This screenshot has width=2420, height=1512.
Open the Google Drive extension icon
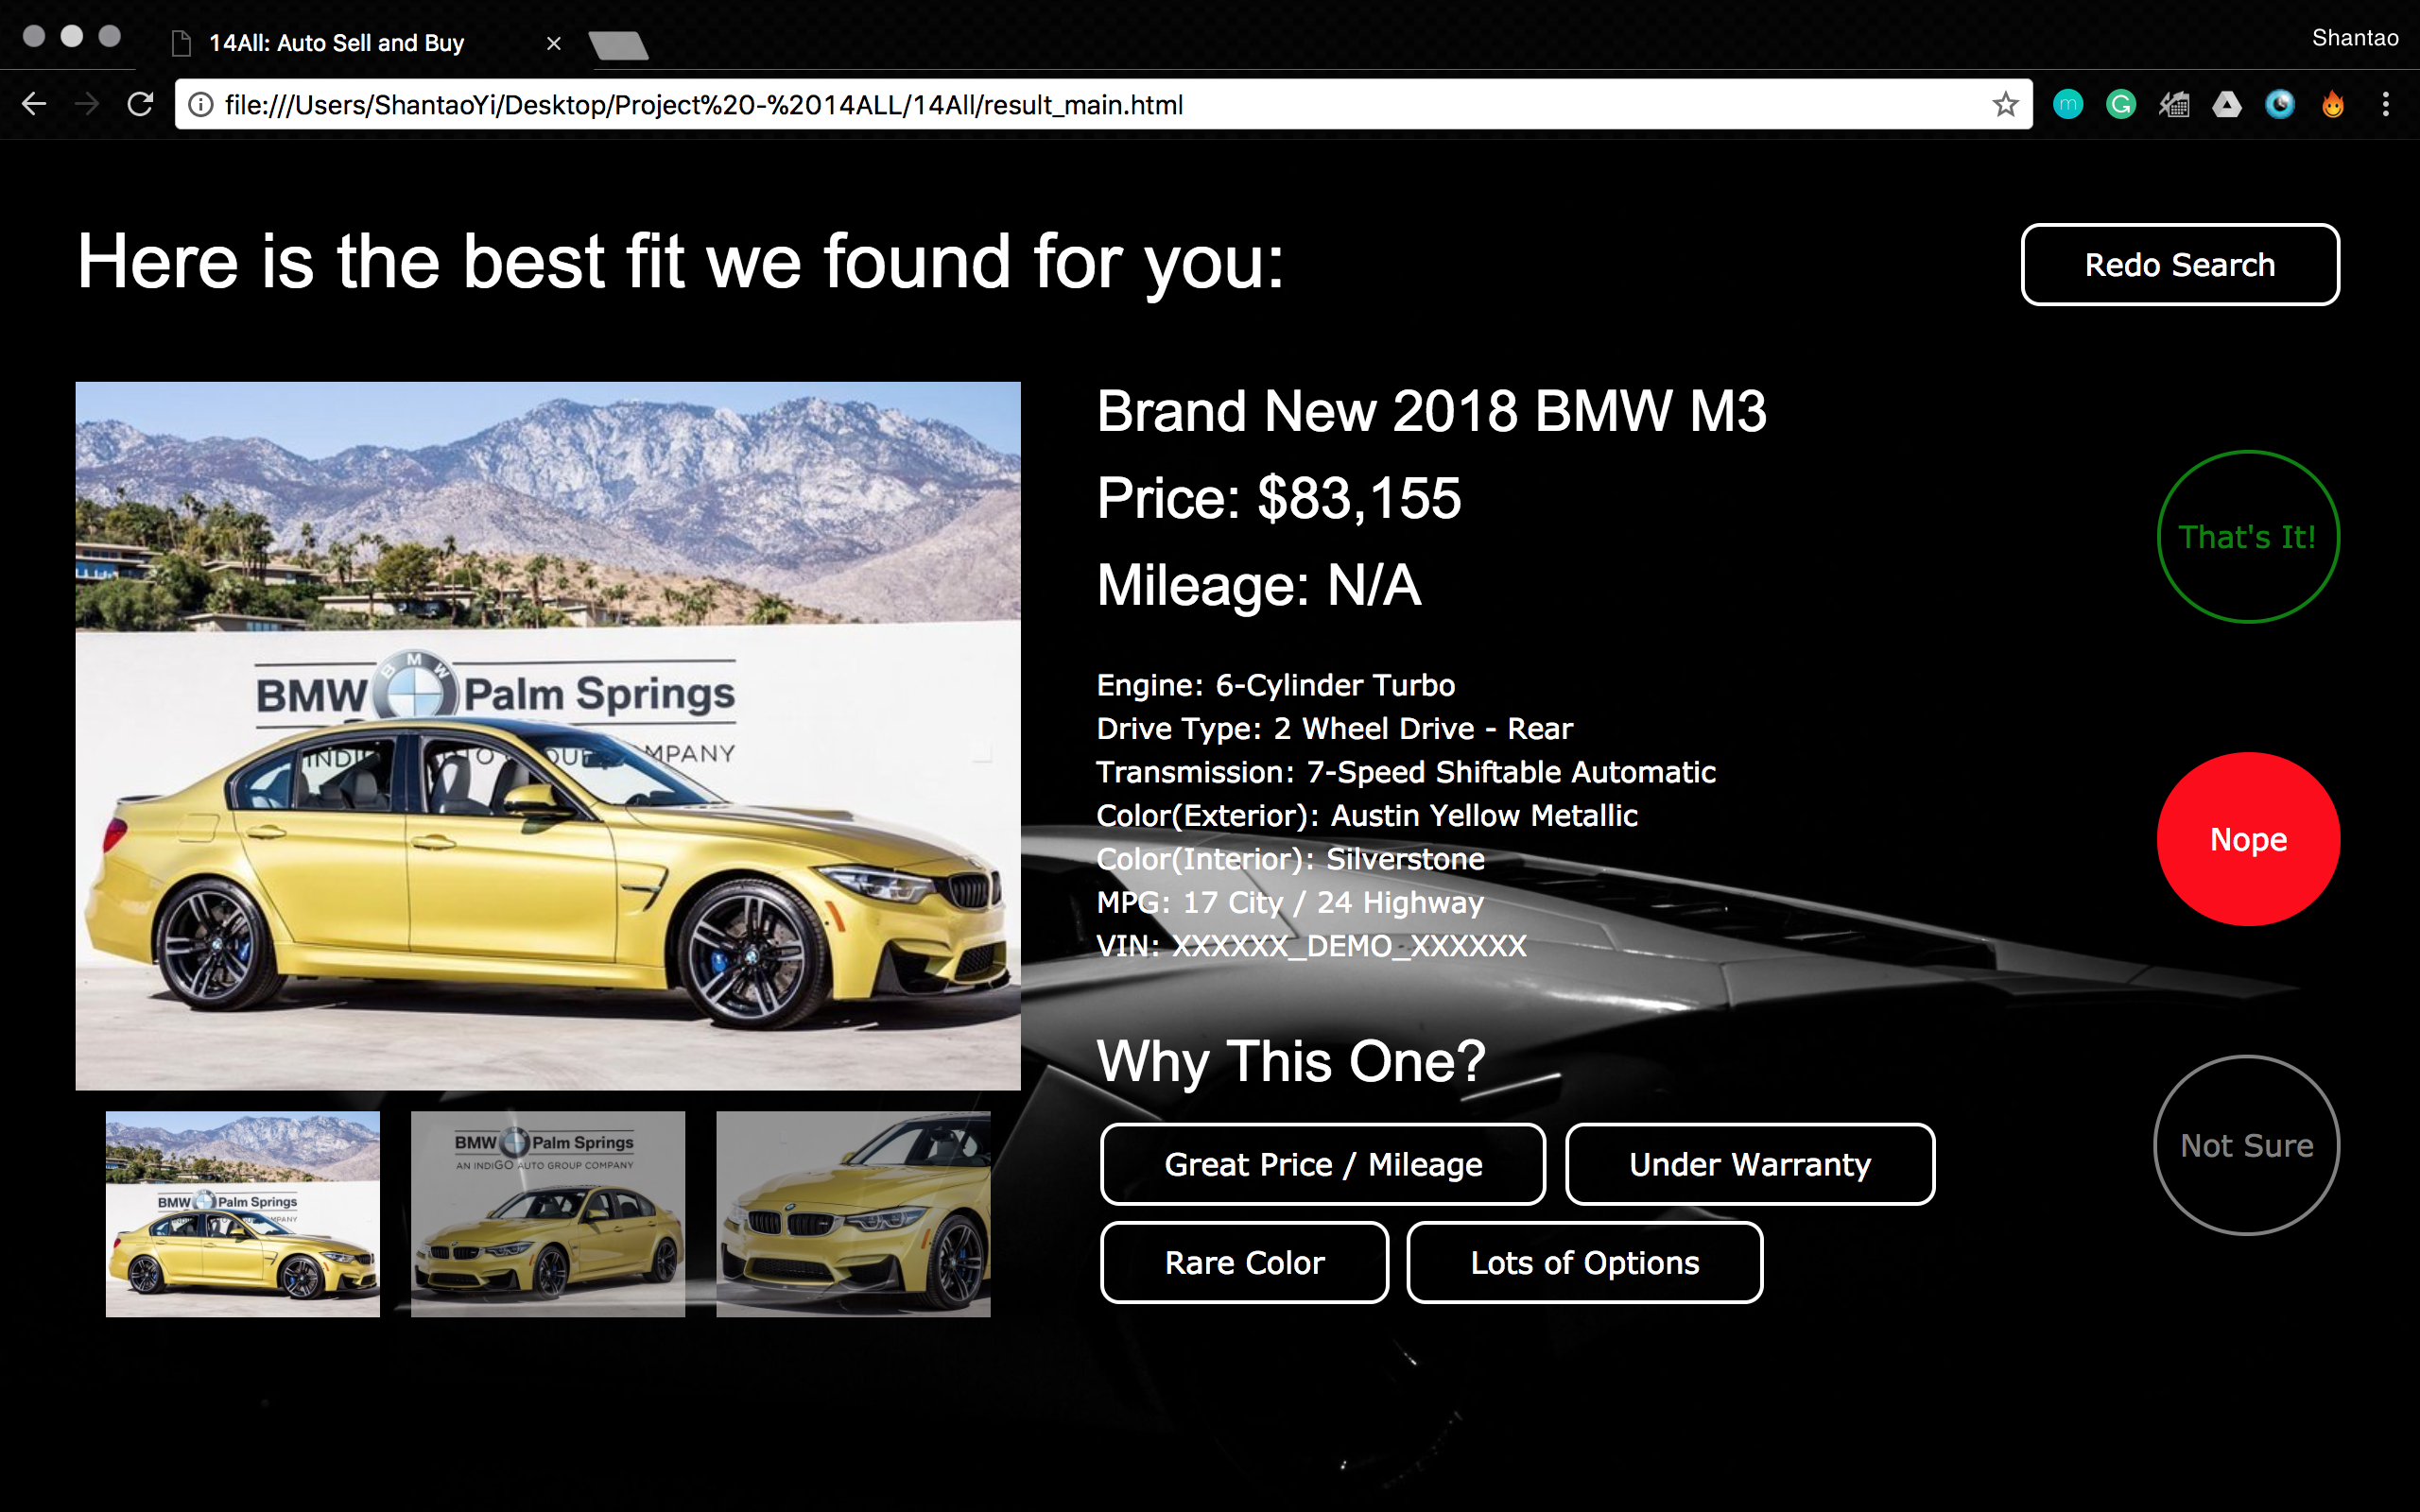[2226, 104]
